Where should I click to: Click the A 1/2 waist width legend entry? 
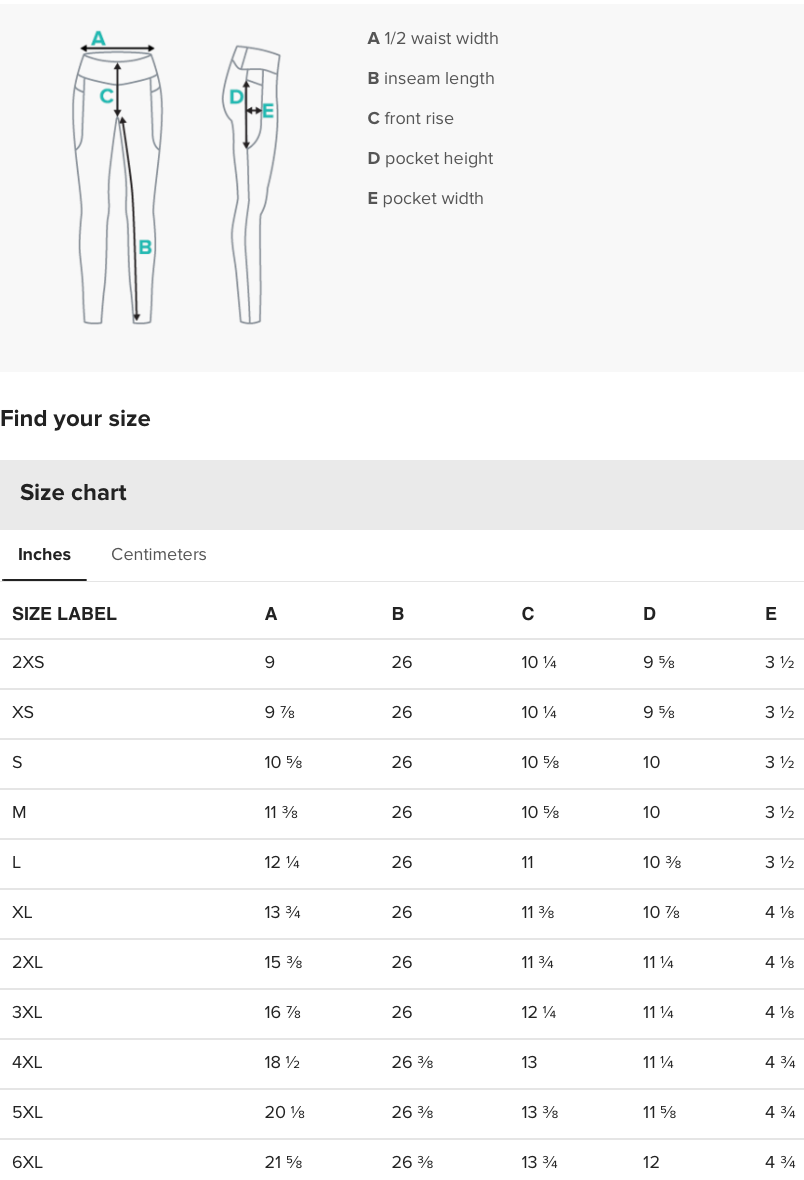433,38
